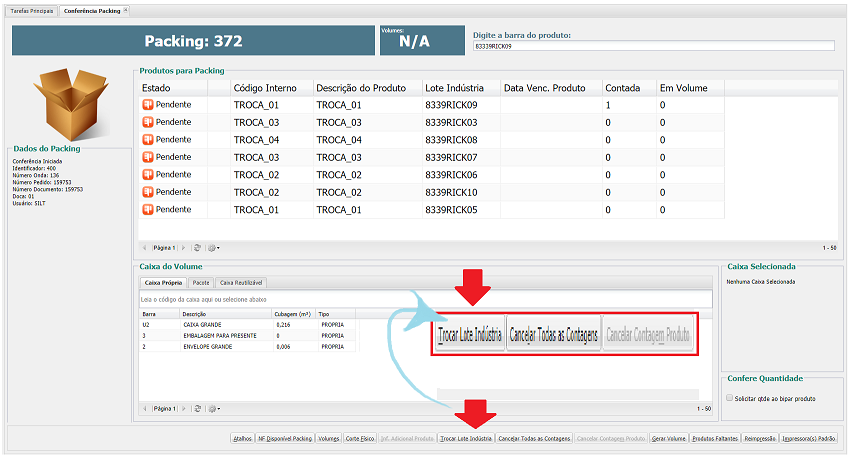Image resolution: width=851 pixels, height=458 pixels.
Task: Go to next page in products grid
Action: [185, 247]
